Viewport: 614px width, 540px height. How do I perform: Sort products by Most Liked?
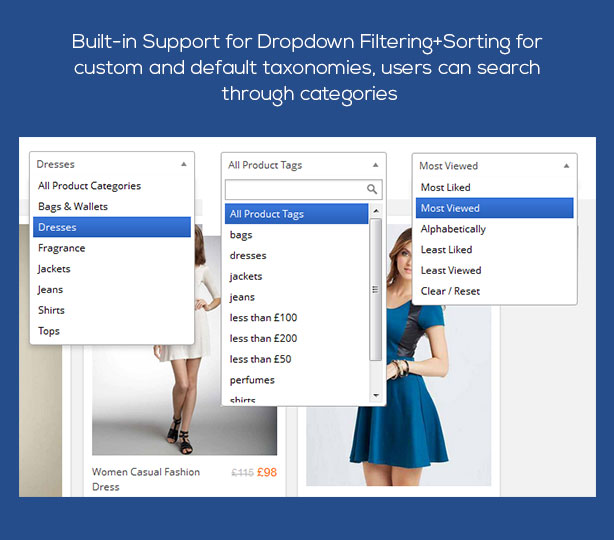[445, 187]
